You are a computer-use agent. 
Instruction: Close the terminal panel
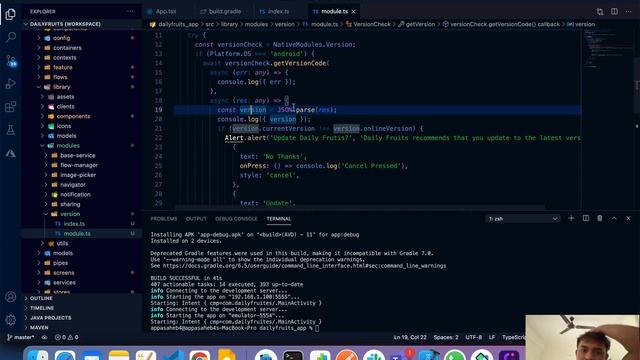(x=629, y=218)
